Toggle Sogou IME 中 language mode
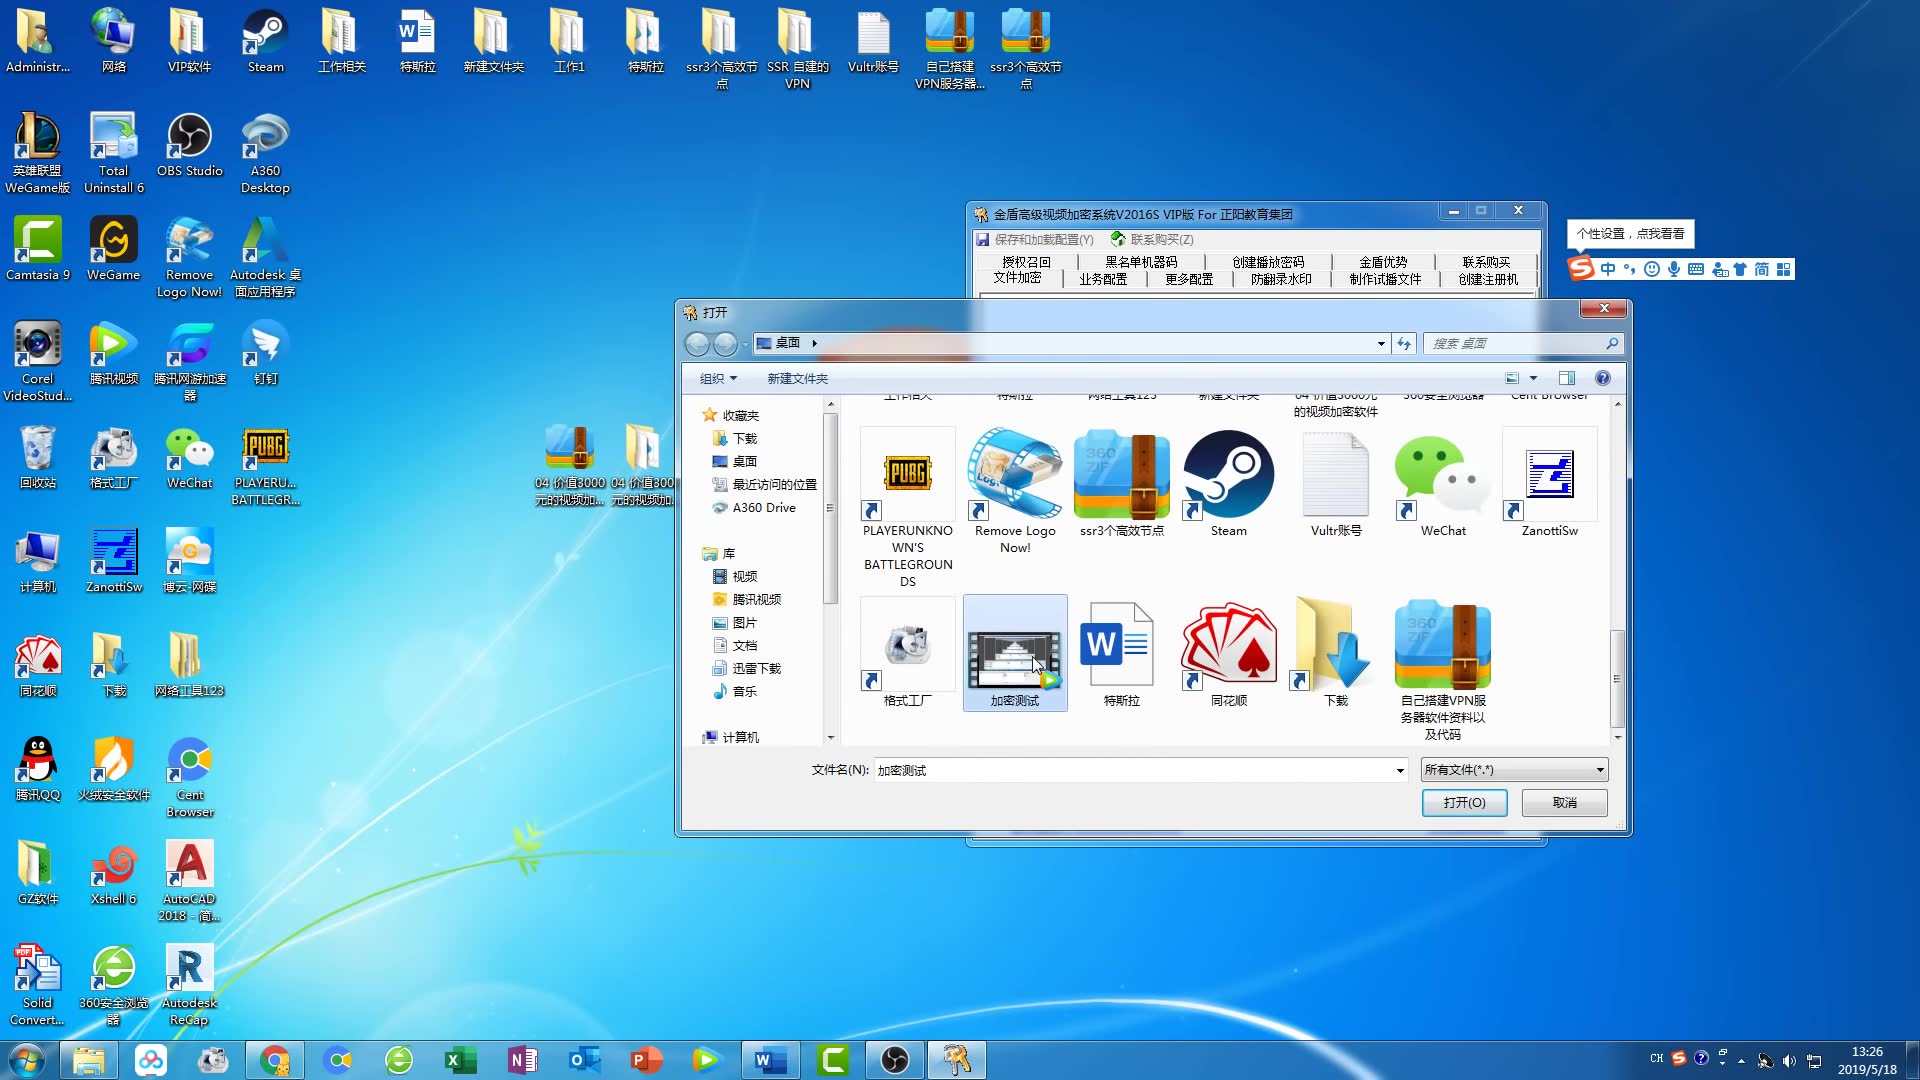The width and height of the screenshot is (1920, 1080). [1608, 269]
